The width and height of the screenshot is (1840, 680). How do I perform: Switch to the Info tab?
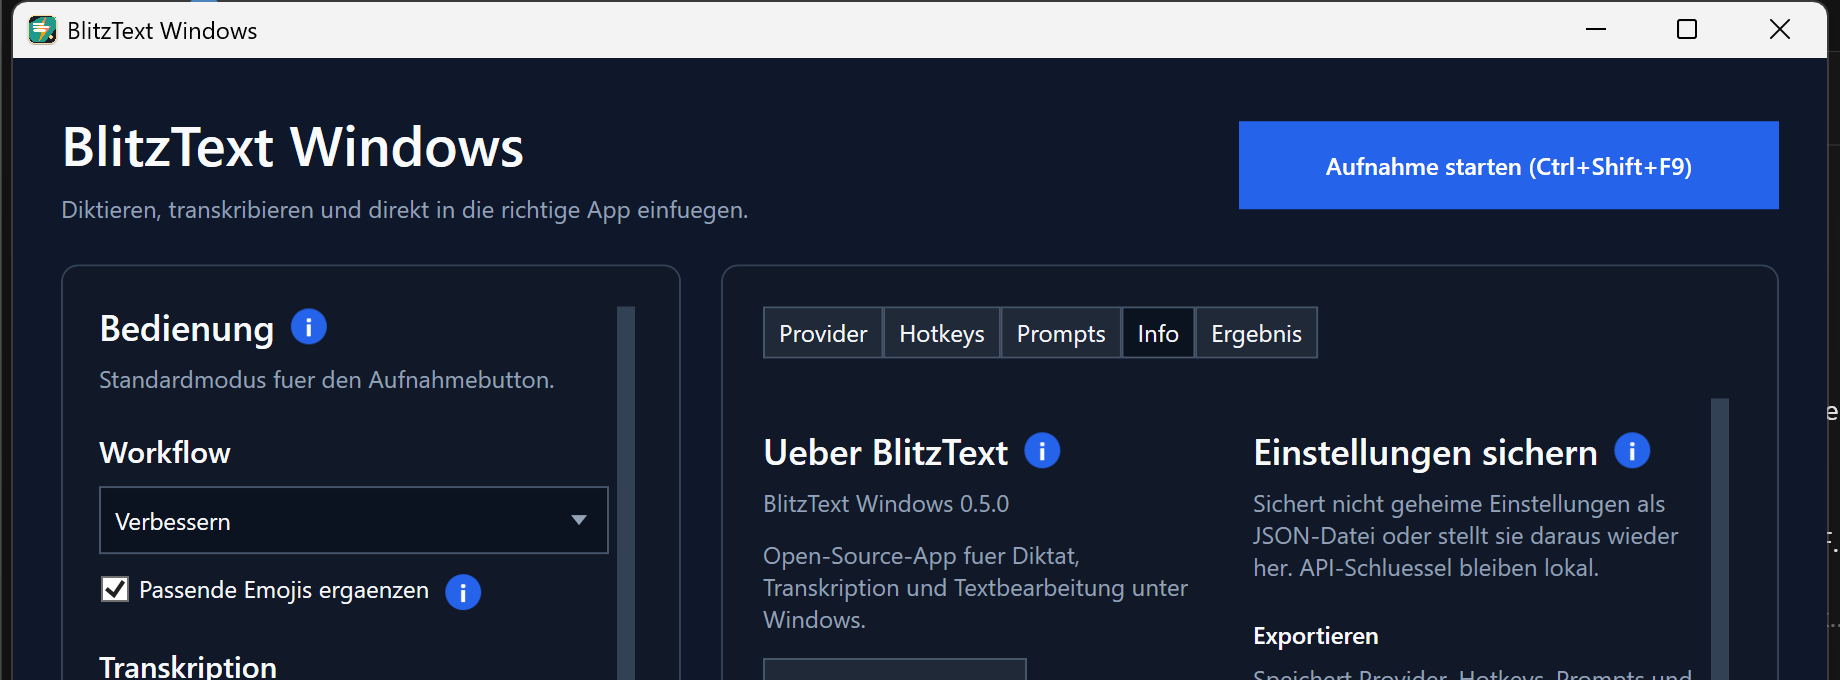1158,333
